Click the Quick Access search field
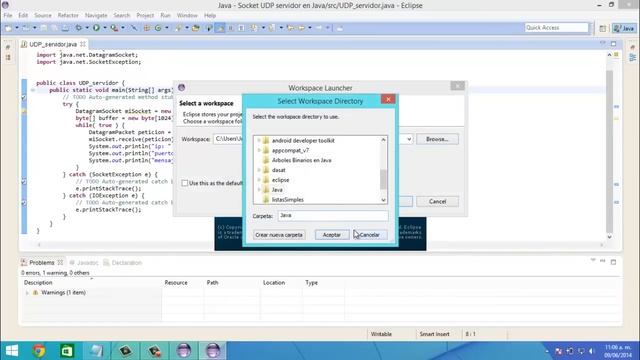 (556, 28)
